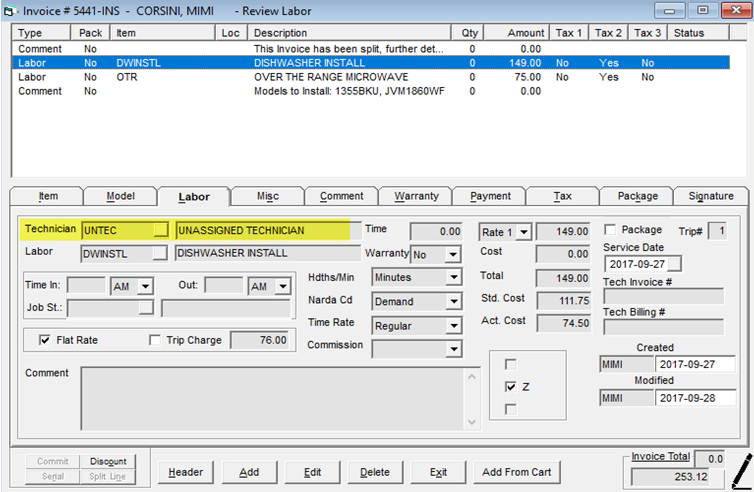Click the Tech Billing # field
This screenshot has height=492, width=754.
tap(664, 328)
